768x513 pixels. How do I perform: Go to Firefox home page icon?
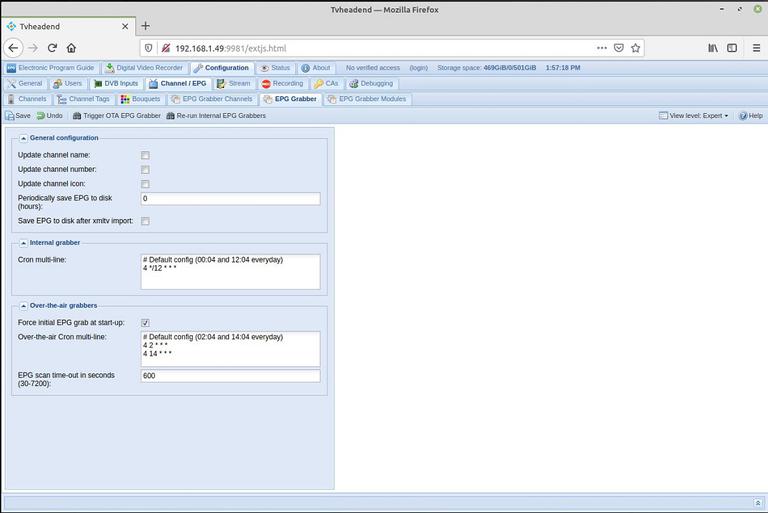pyautogui.click(x=72, y=48)
